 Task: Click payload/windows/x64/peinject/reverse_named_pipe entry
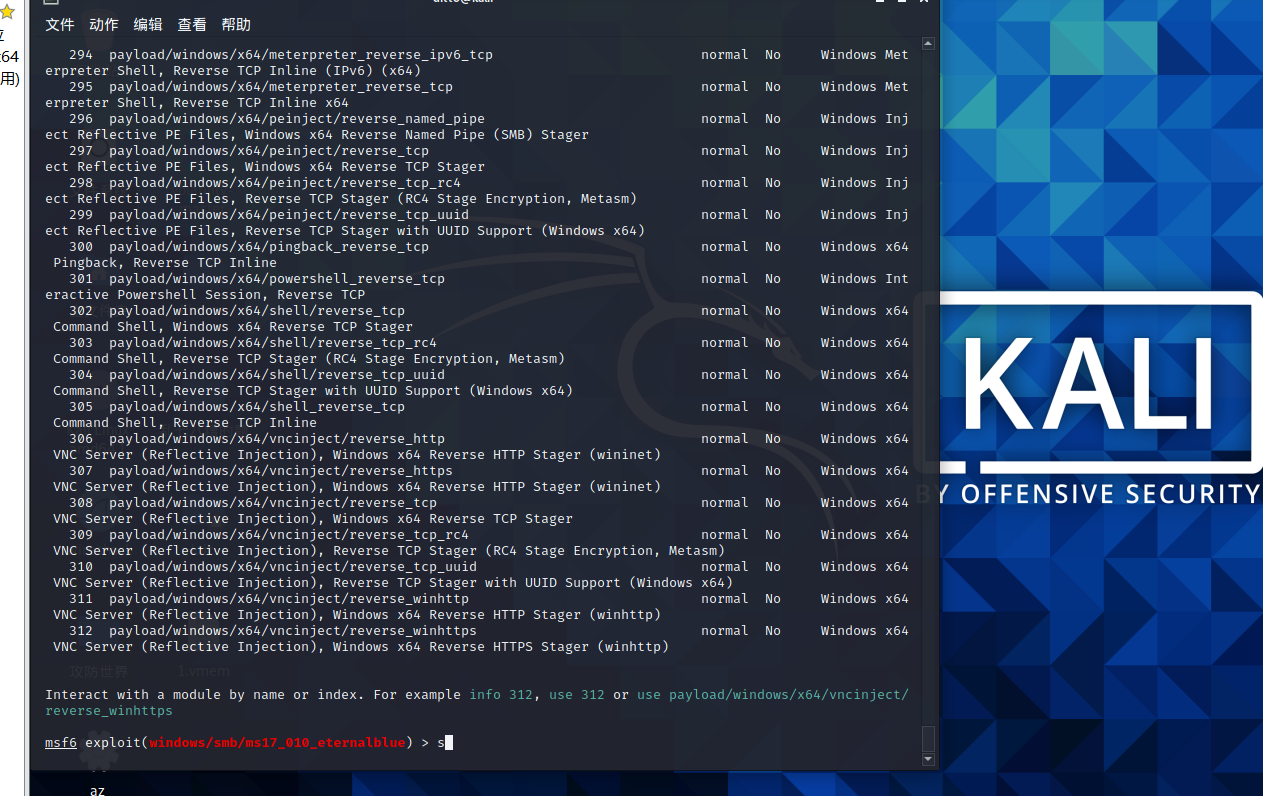(x=297, y=119)
